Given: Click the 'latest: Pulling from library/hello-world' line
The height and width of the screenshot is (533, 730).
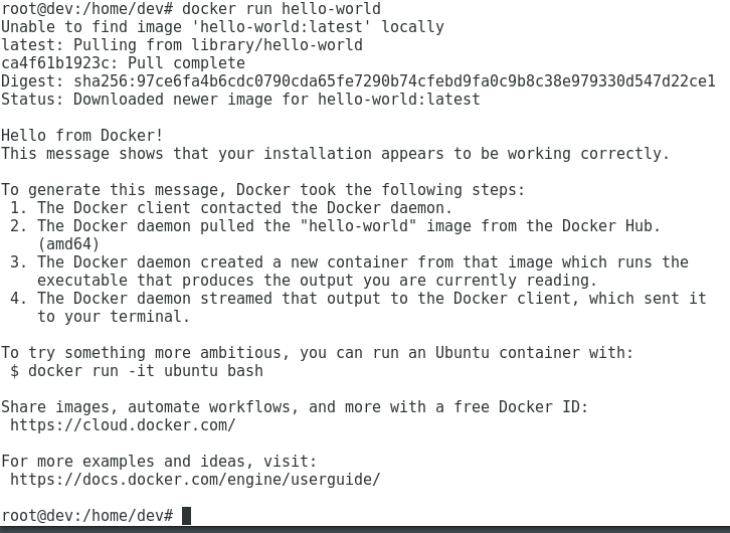Looking at the screenshot, I should coord(182,45).
